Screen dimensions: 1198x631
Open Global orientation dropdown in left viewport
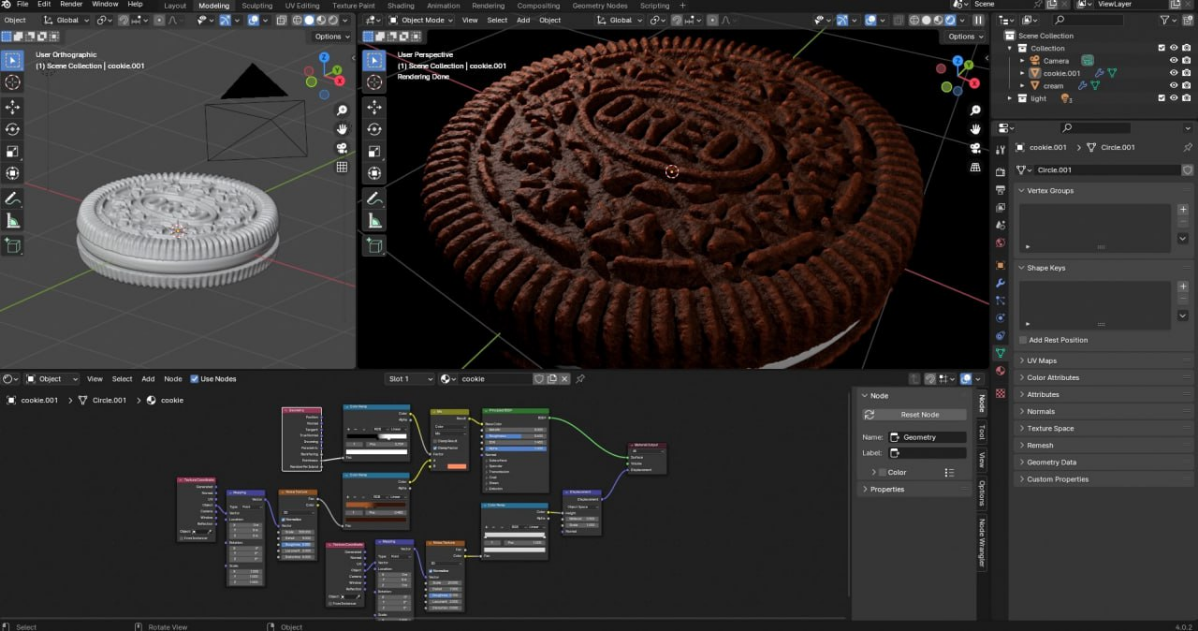[x=66, y=21]
